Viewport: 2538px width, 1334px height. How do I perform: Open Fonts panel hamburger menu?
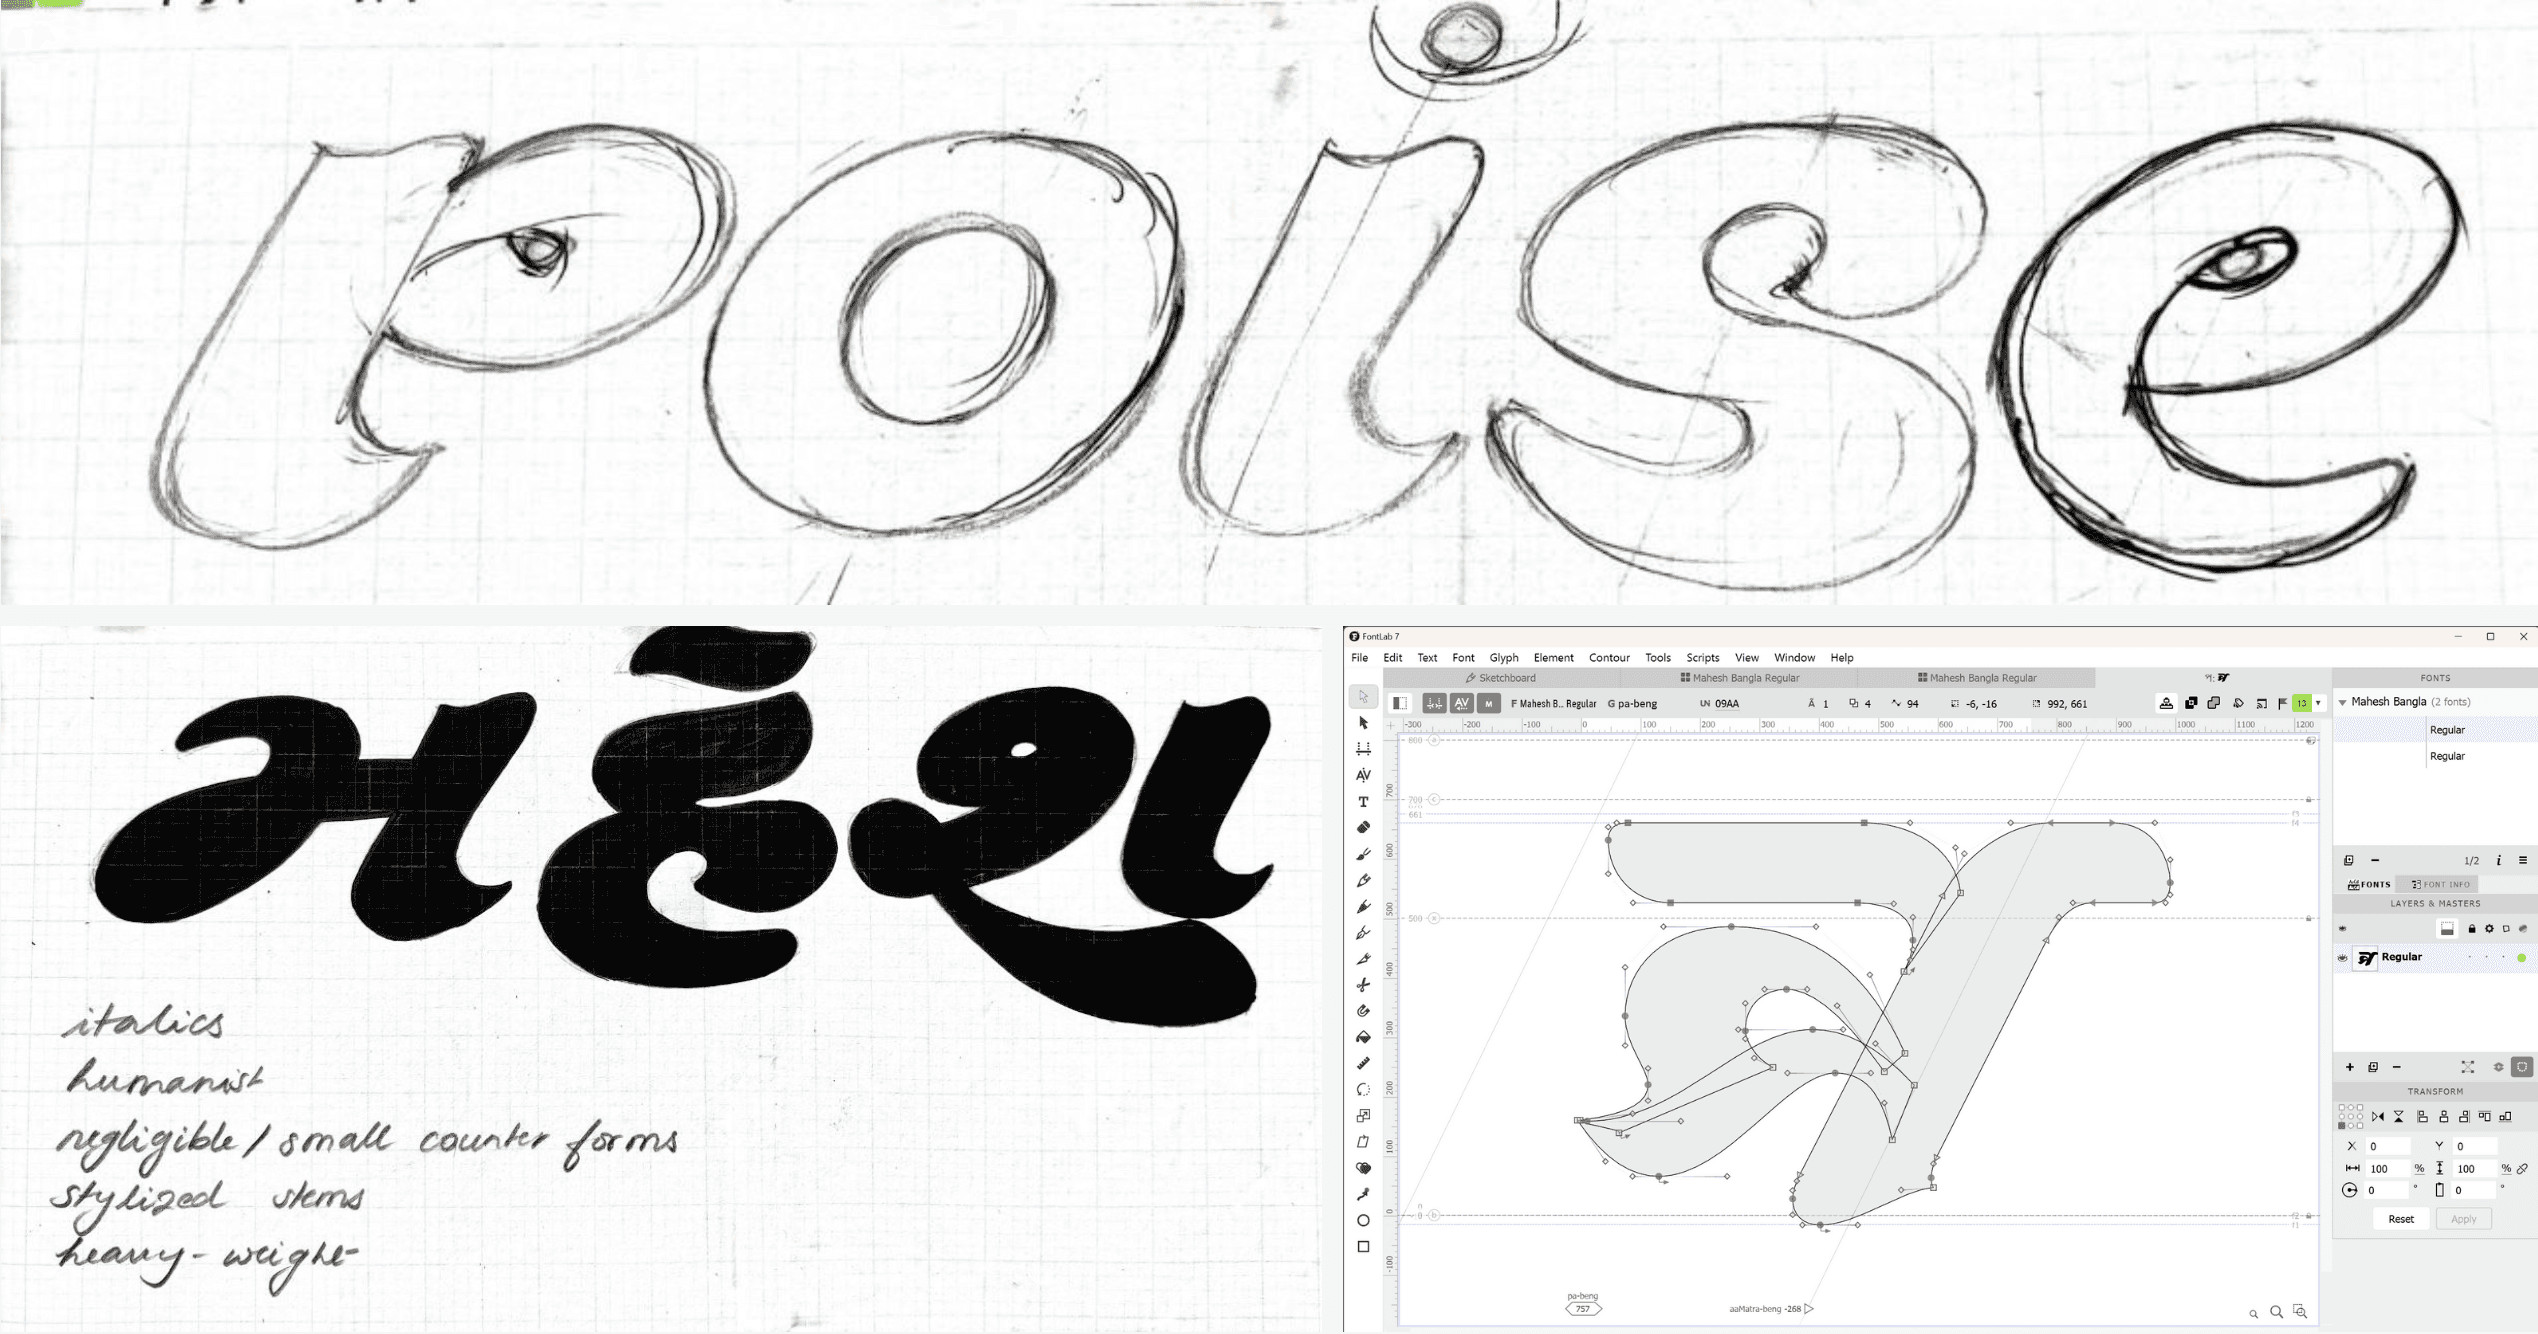click(x=2523, y=860)
